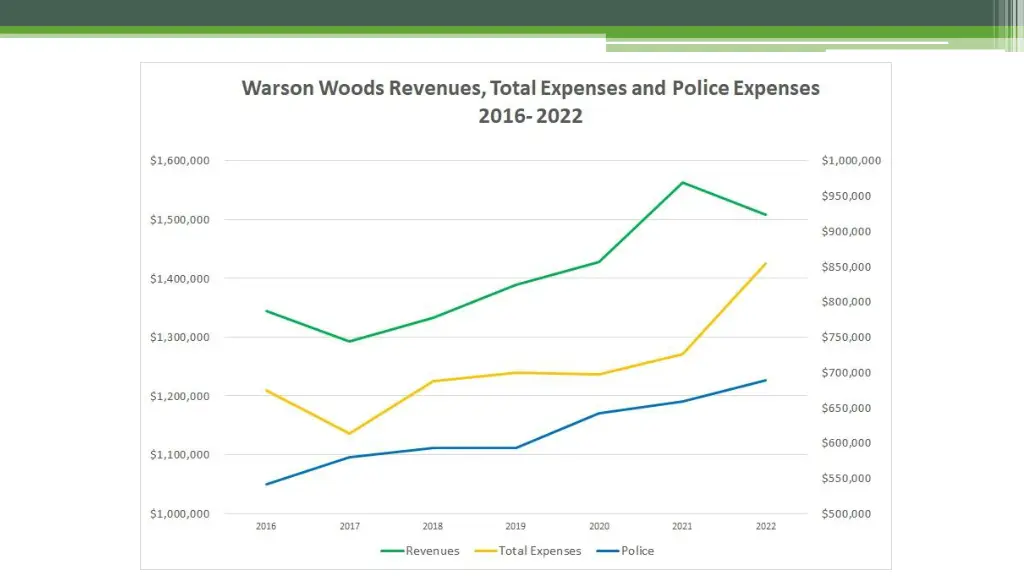Select the Revenues legend entry

pos(432,551)
